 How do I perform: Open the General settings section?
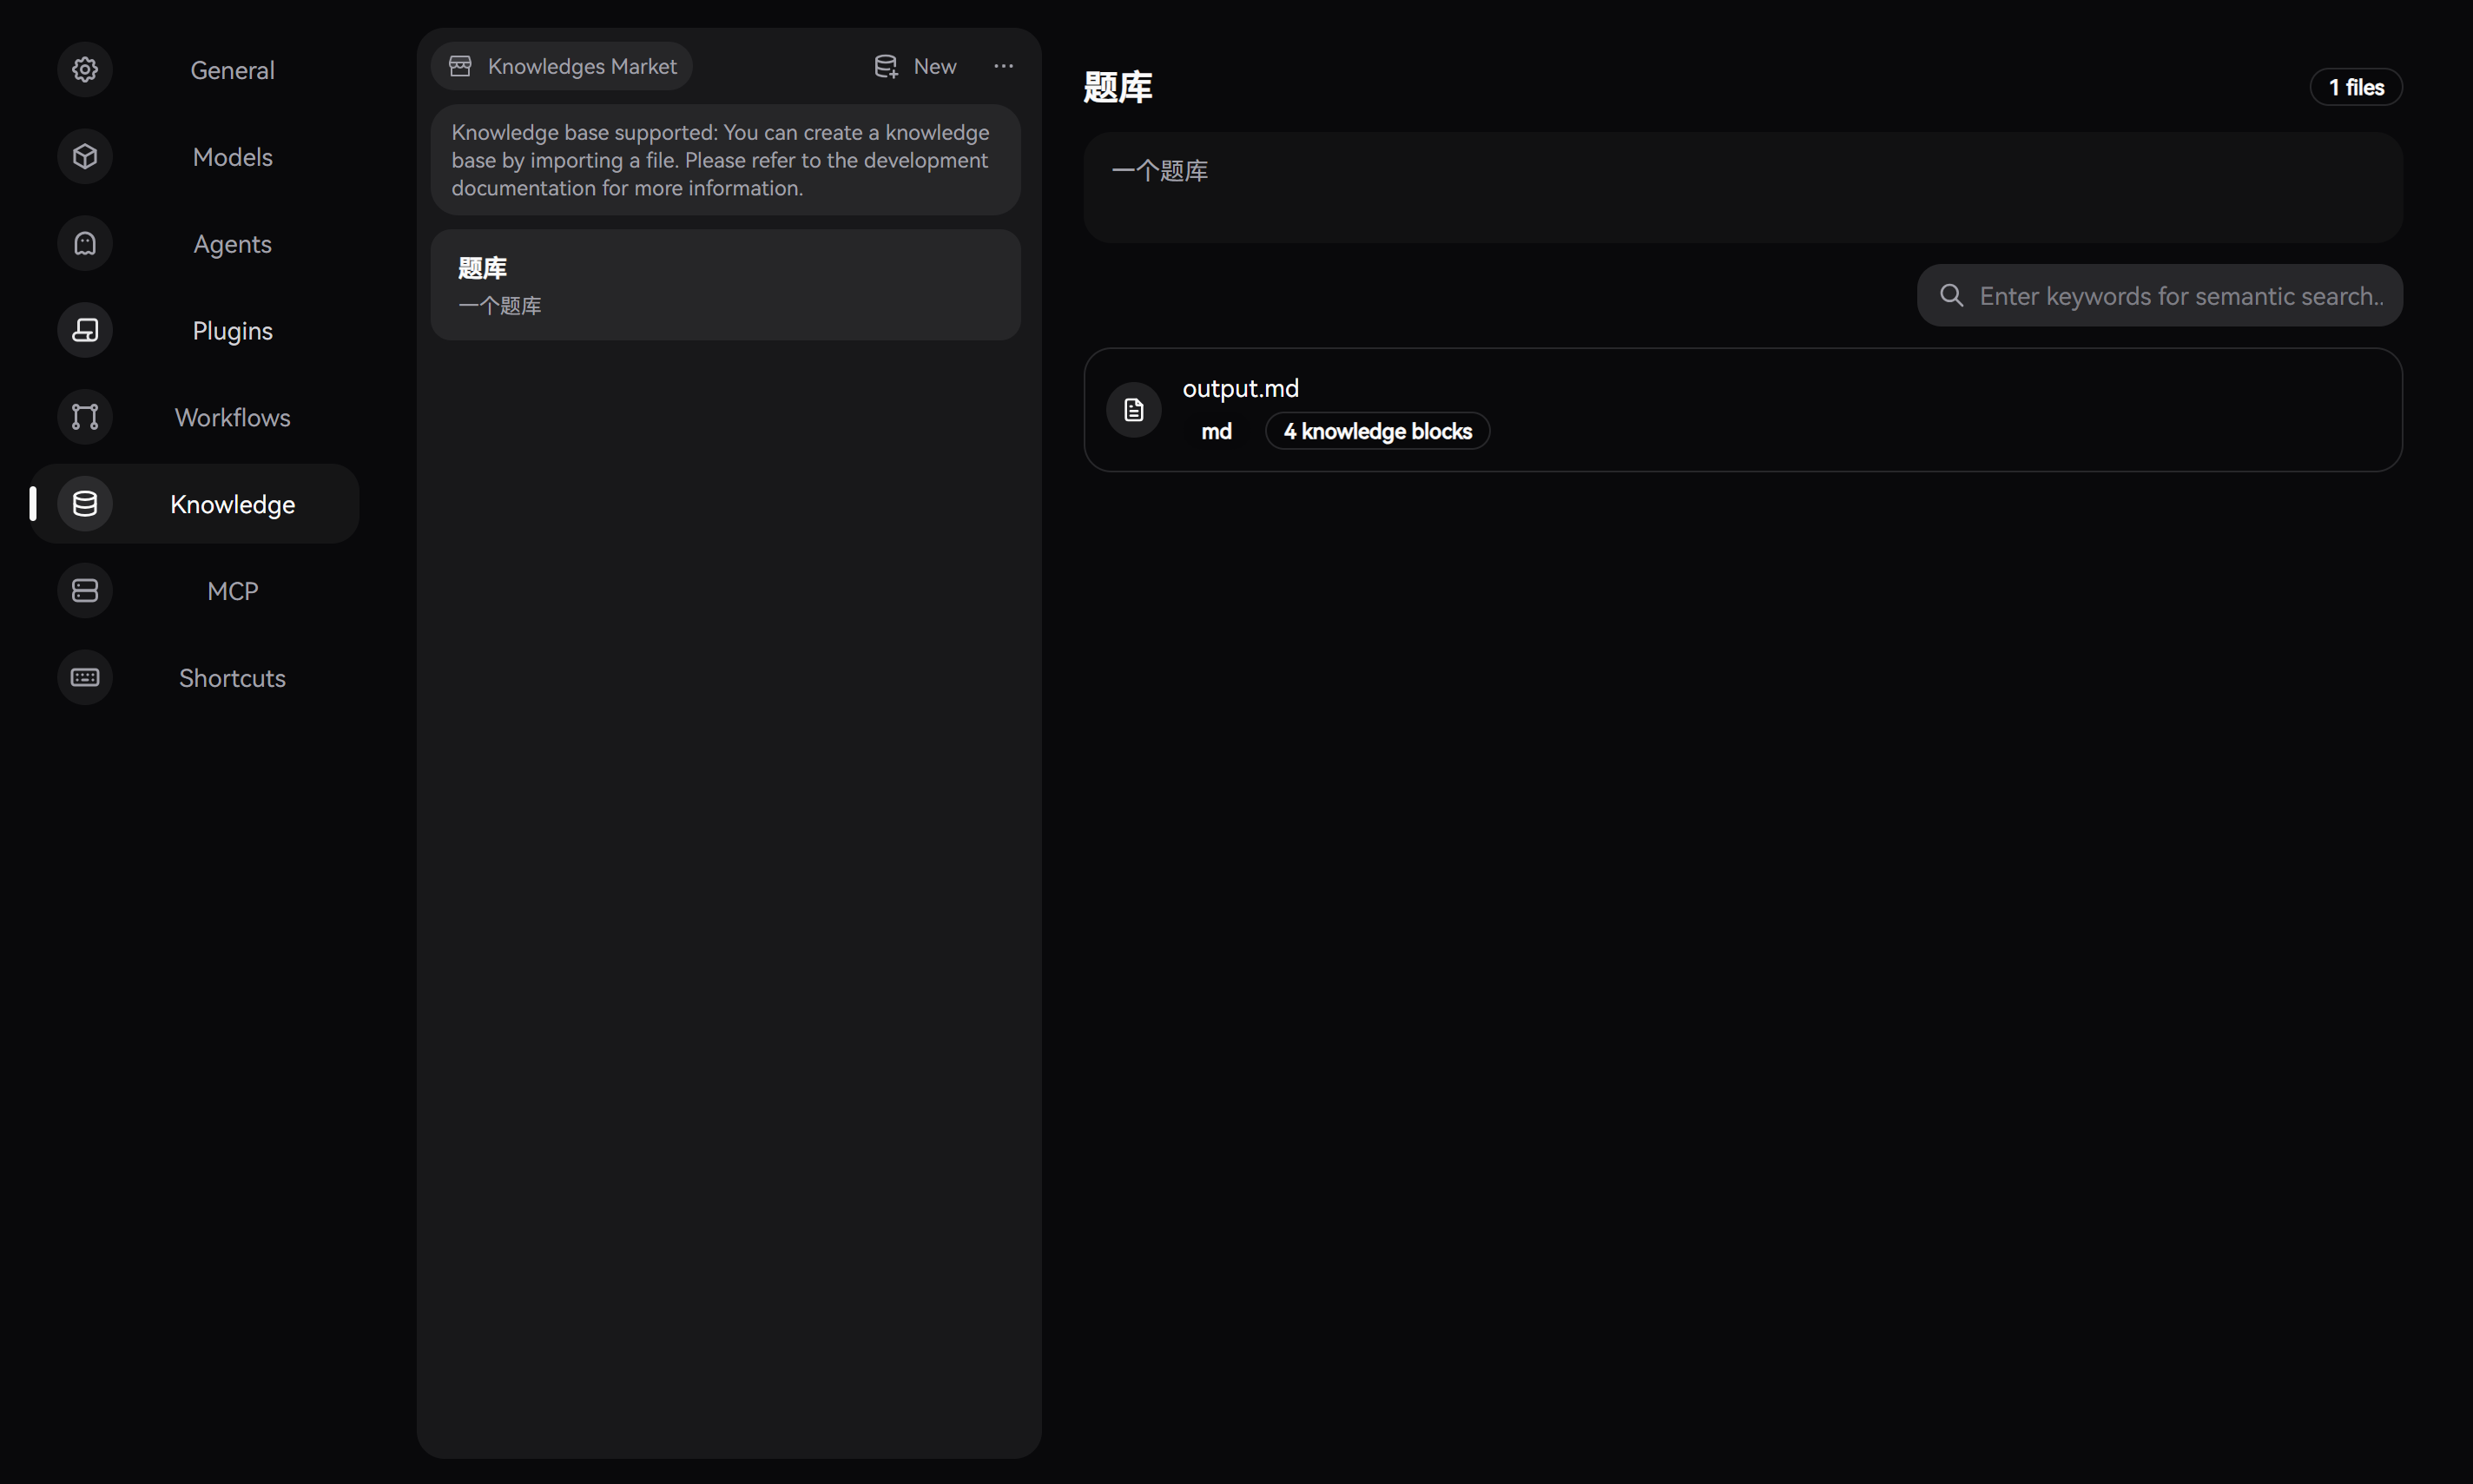[194, 70]
